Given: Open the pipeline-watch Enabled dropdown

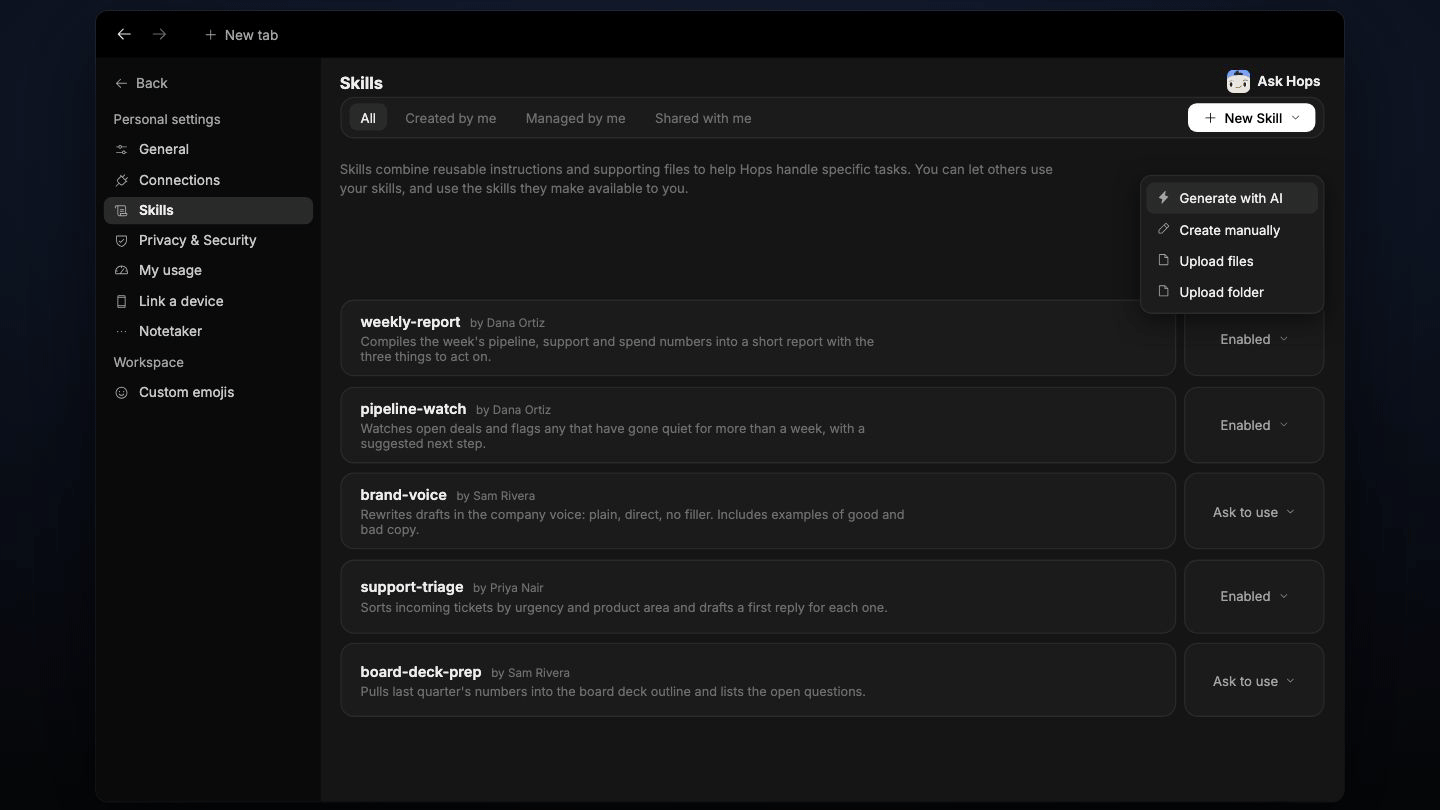Looking at the screenshot, I should click(1254, 425).
